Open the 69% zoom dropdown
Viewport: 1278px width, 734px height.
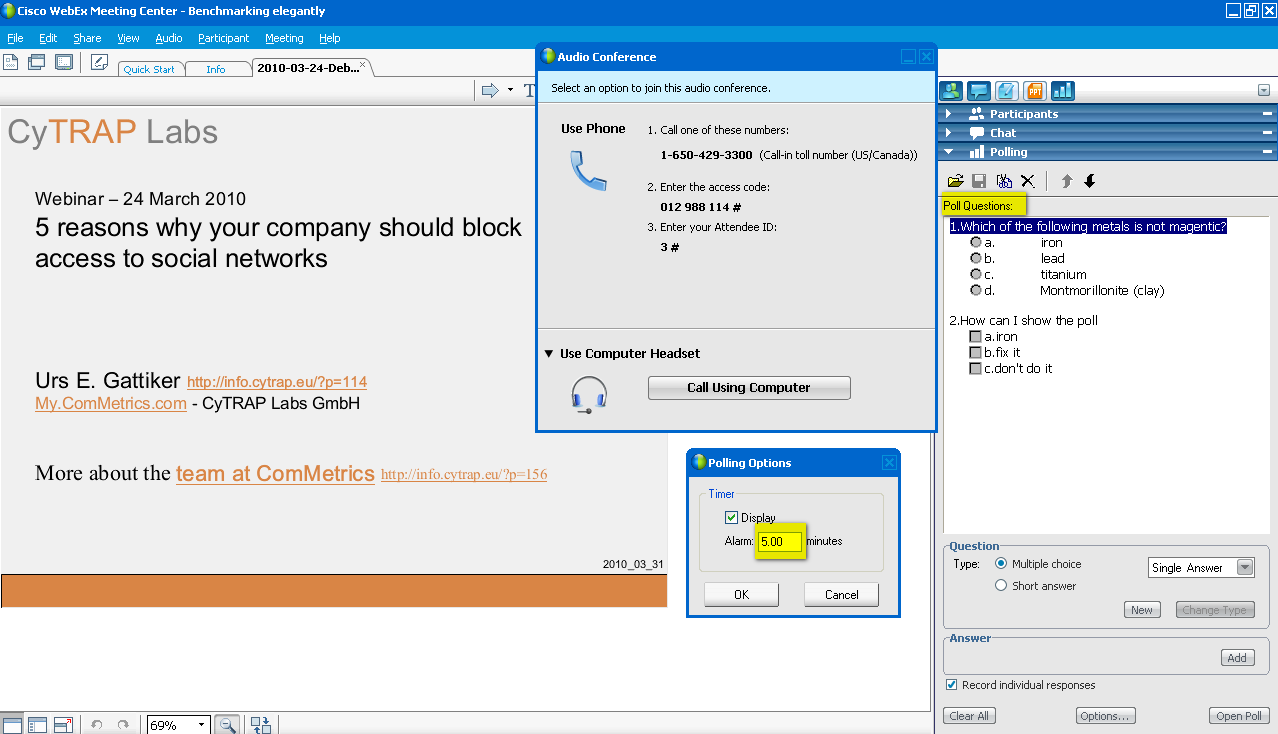pyautogui.click(x=201, y=724)
